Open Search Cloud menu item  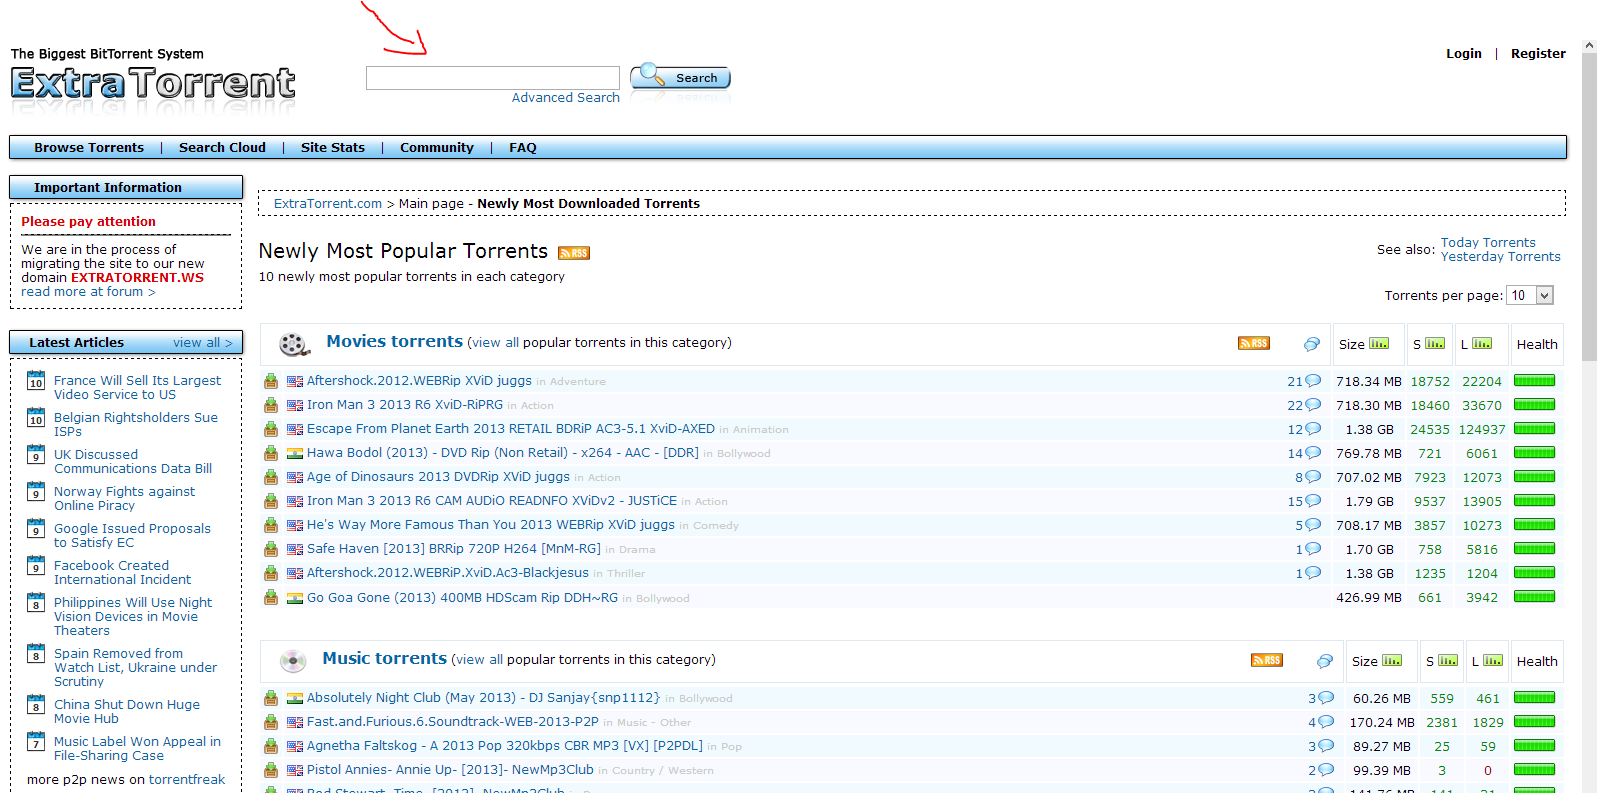pos(222,147)
